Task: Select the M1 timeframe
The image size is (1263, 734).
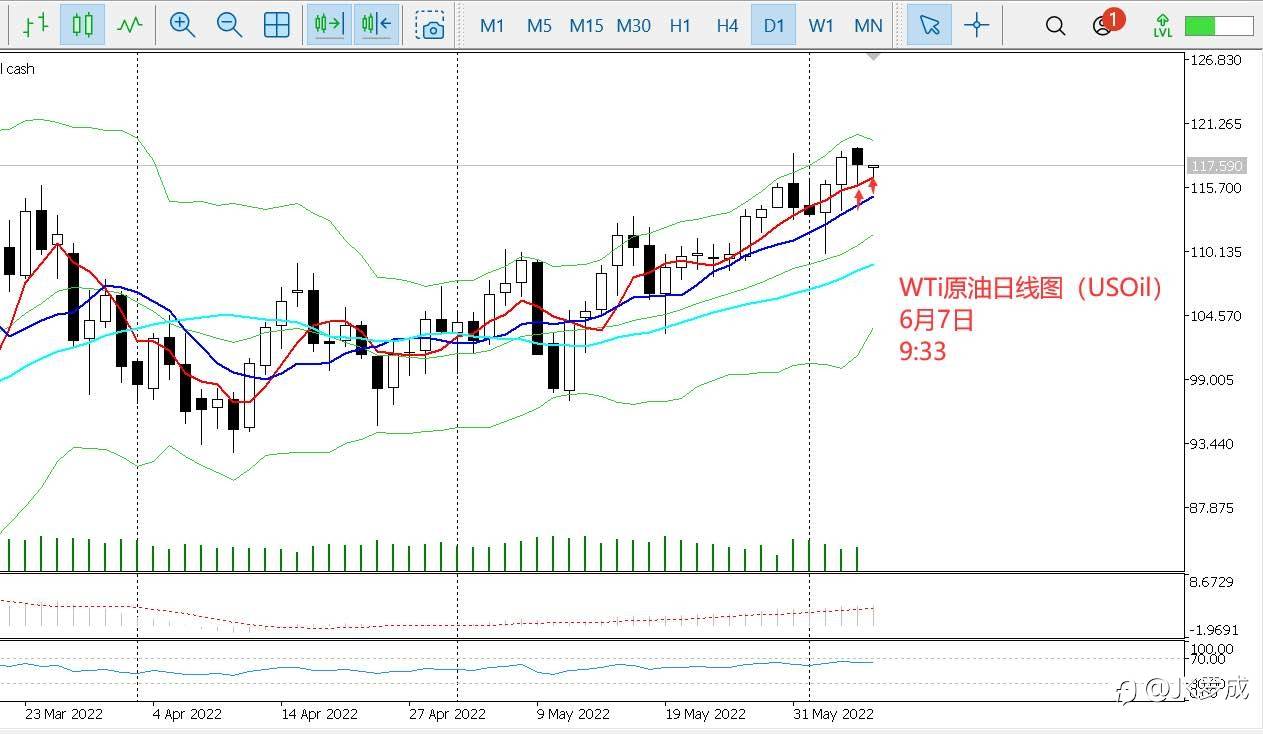Action: (492, 25)
